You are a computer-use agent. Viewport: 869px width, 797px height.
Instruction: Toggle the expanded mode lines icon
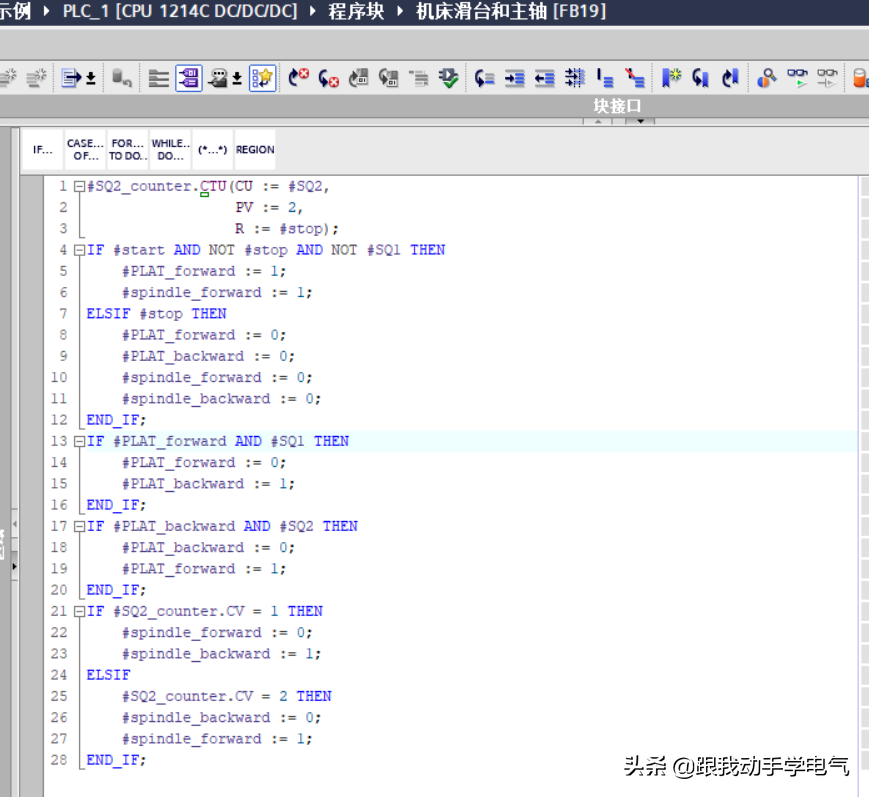pyautogui.click(x=159, y=78)
